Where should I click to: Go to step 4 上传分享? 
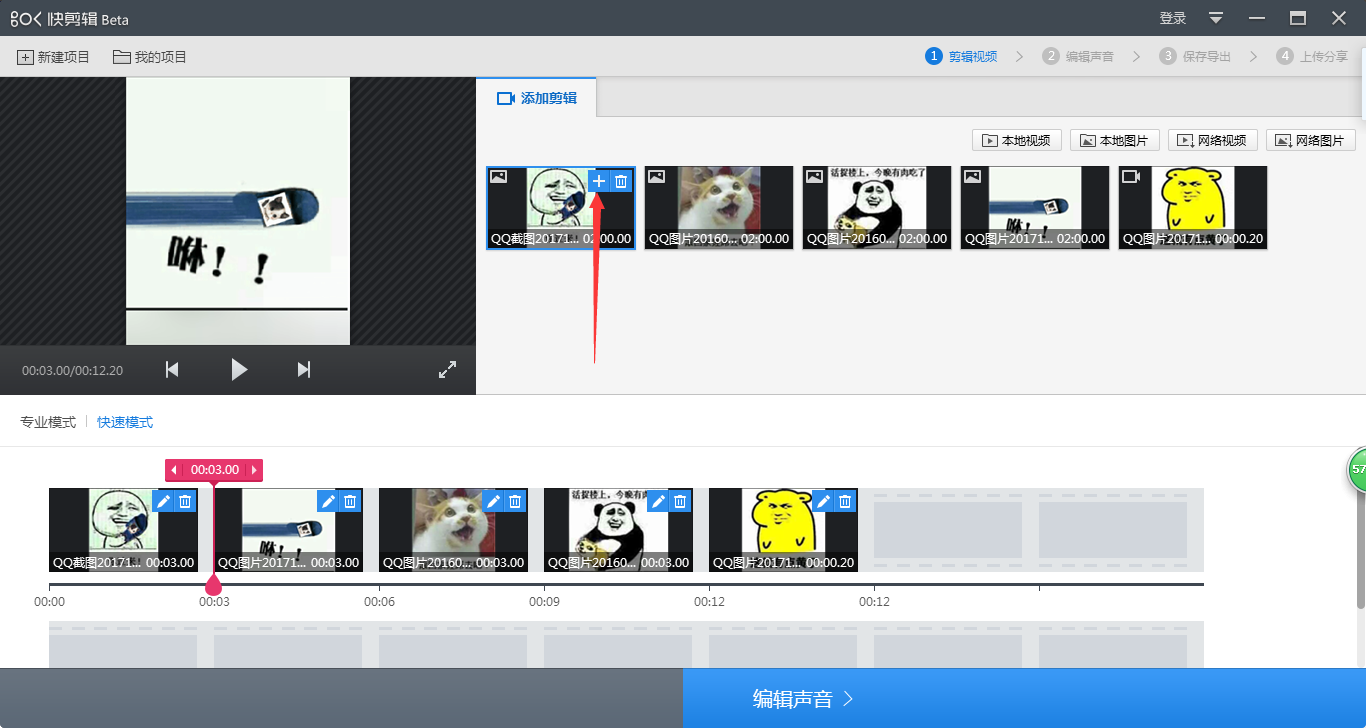[x=1312, y=56]
